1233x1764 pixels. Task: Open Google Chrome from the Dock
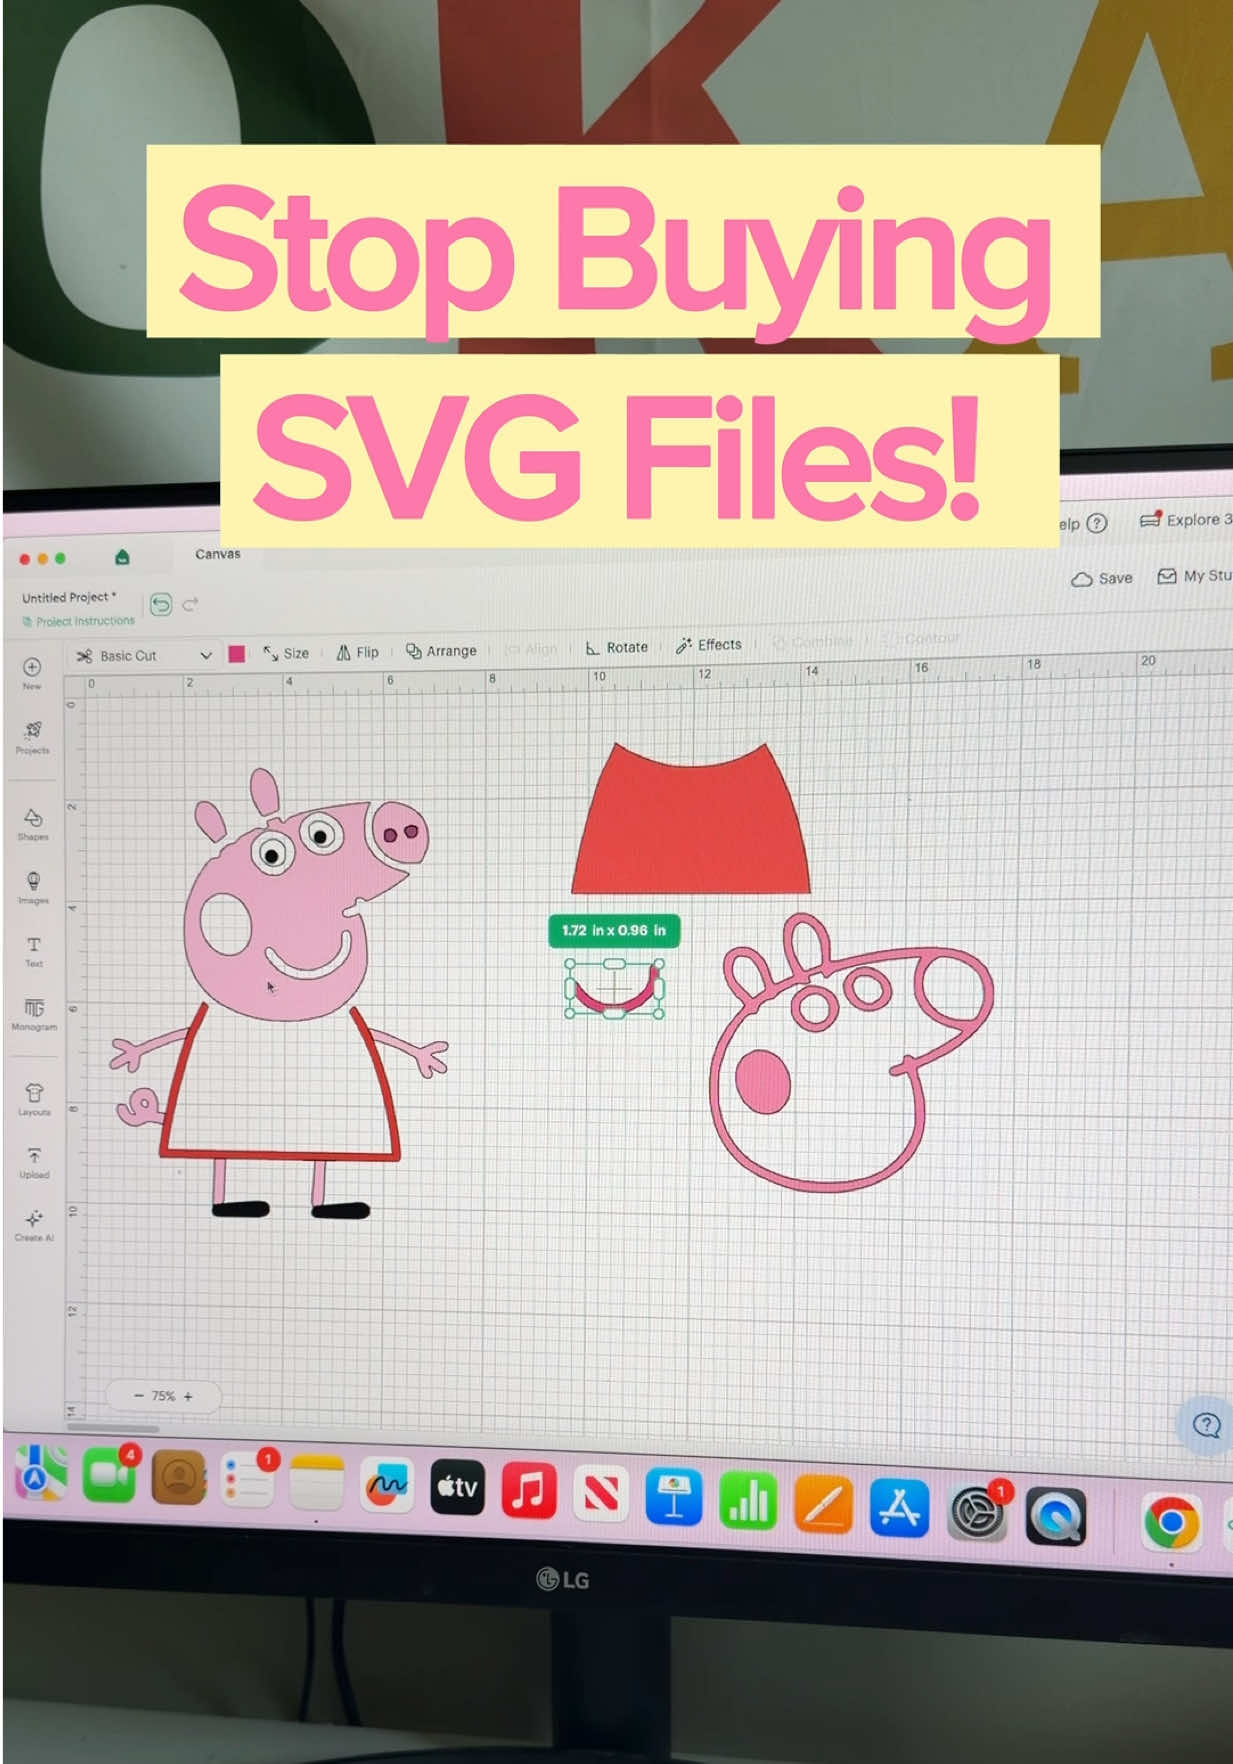click(x=1171, y=1523)
